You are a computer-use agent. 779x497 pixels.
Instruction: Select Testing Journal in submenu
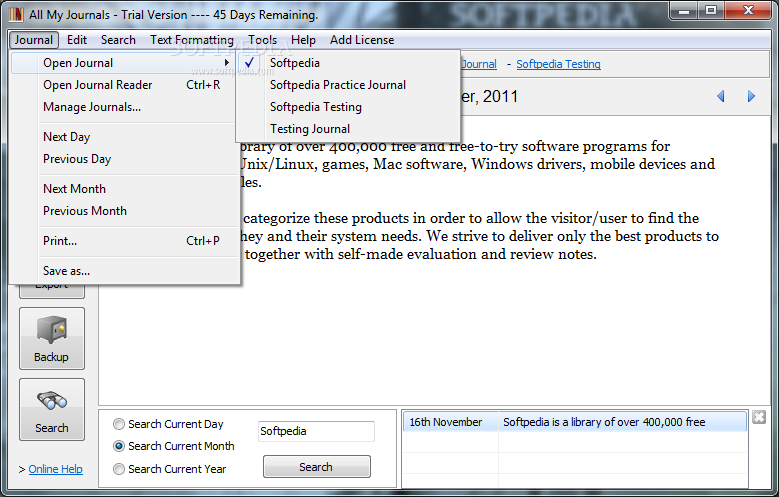[x=348, y=129]
